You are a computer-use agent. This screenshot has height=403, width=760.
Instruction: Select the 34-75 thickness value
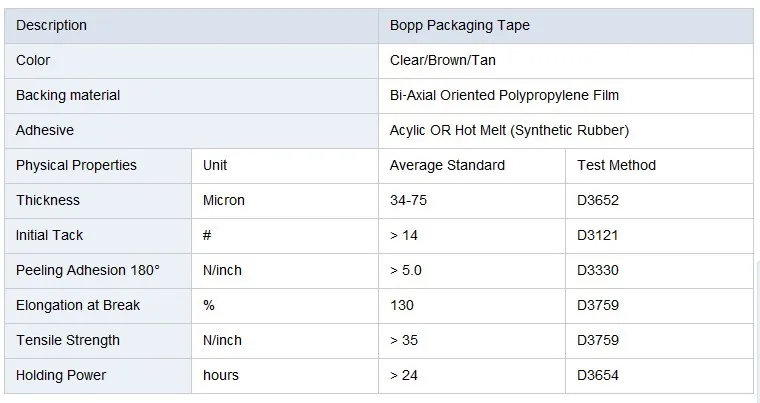click(x=408, y=200)
